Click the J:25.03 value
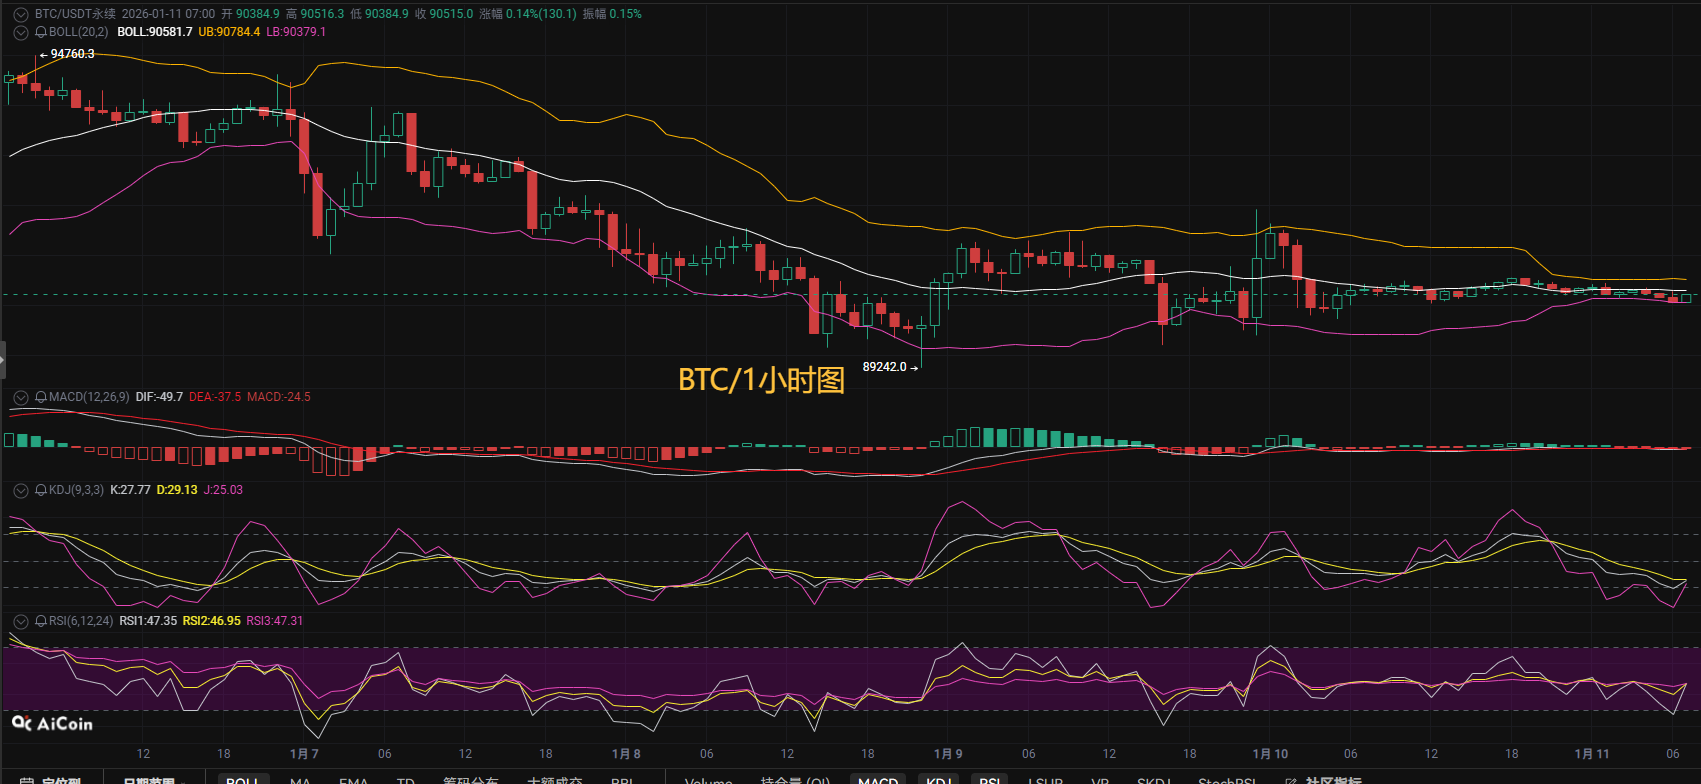Viewport: 1701px width, 784px height. point(223,490)
